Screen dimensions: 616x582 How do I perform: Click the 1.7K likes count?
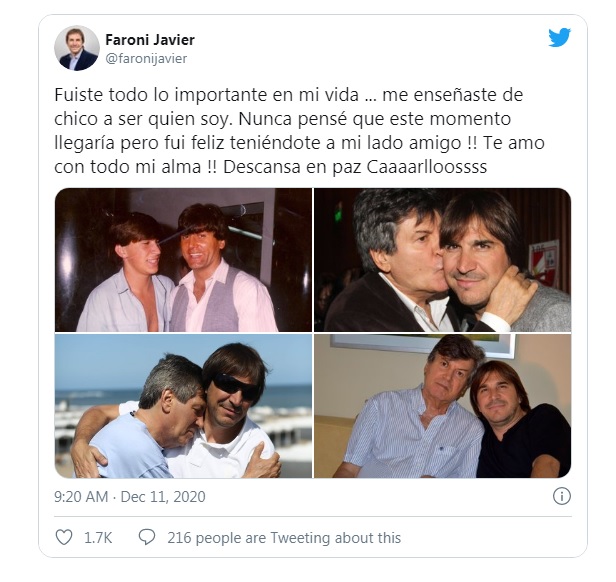pyautogui.click(x=98, y=537)
